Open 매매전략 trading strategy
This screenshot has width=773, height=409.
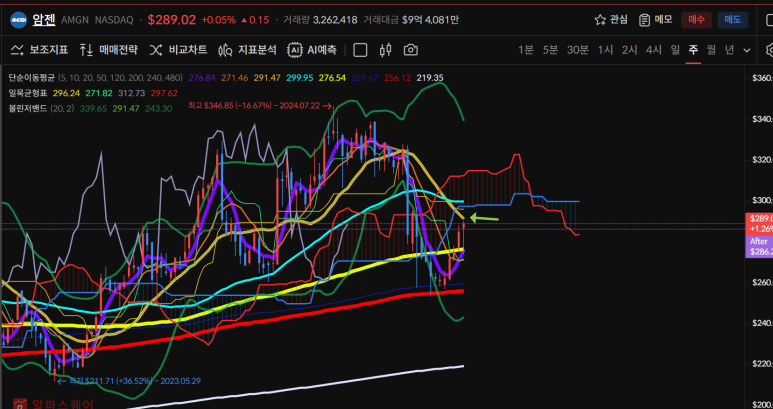[108, 50]
